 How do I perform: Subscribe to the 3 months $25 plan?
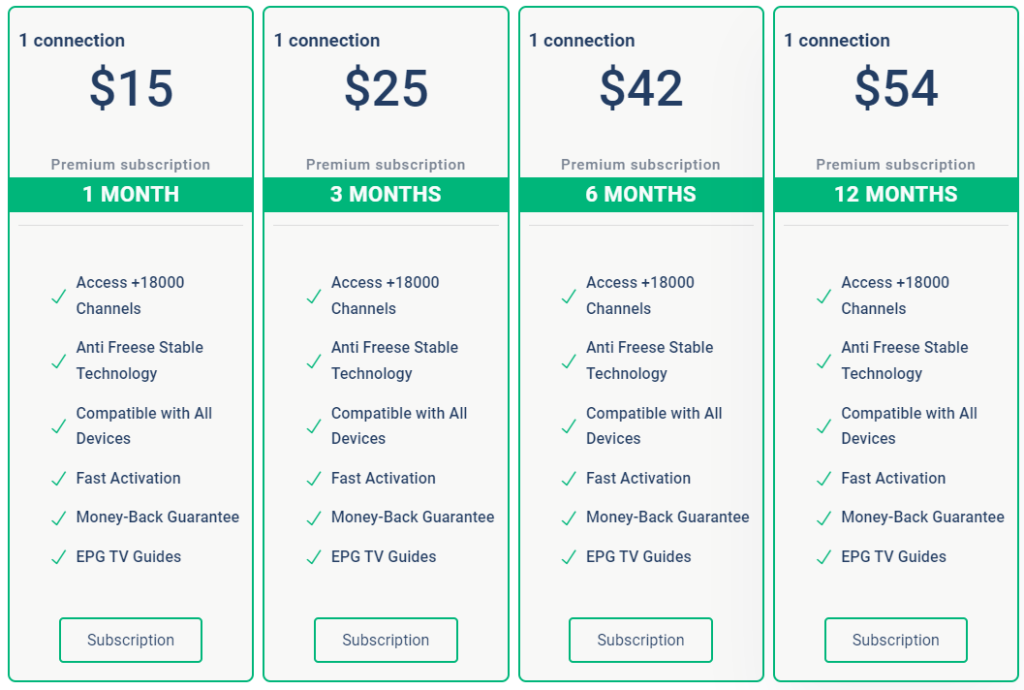(x=386, y=640)
